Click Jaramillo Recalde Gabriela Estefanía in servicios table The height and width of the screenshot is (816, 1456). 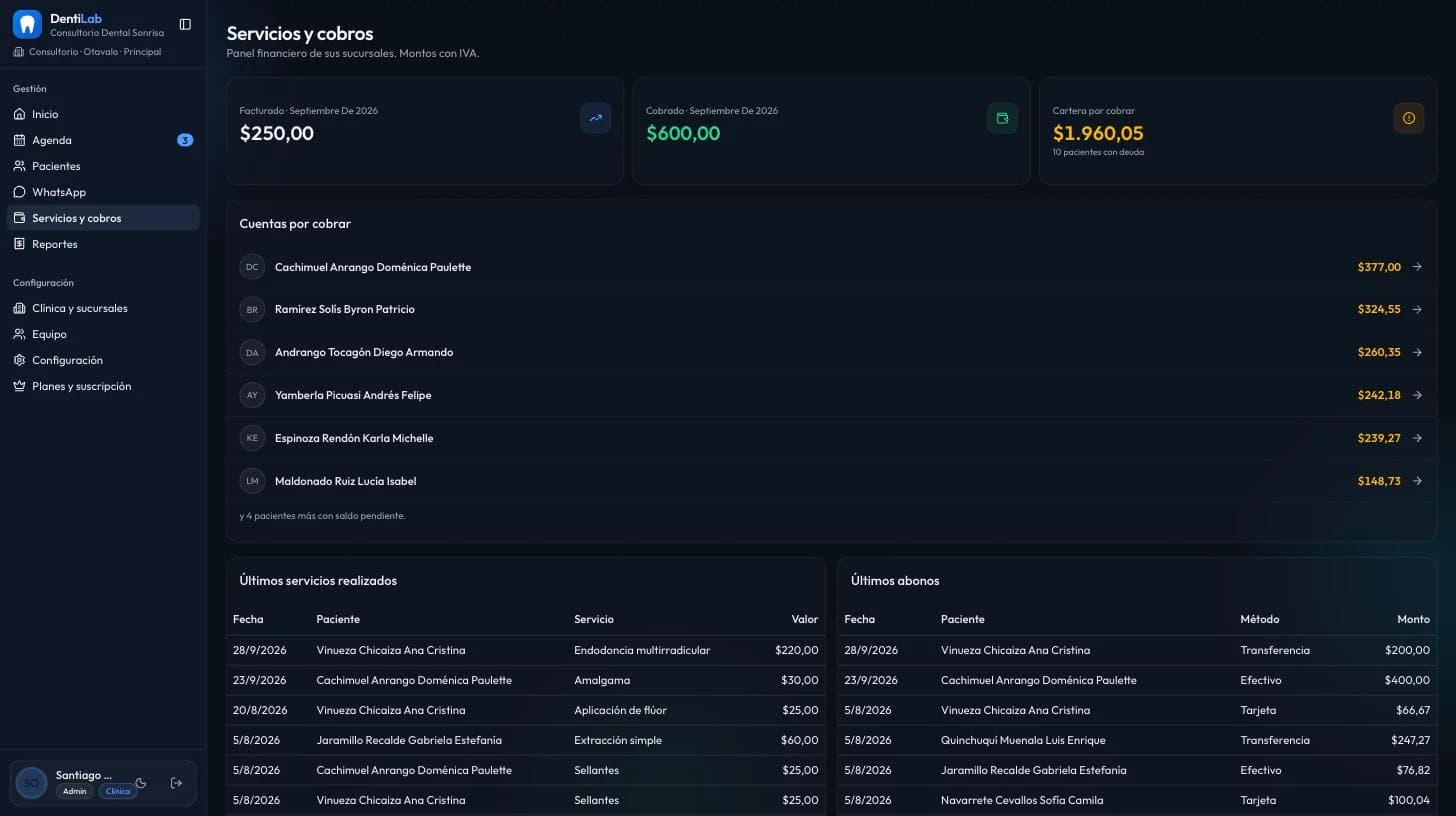[409, 740]
